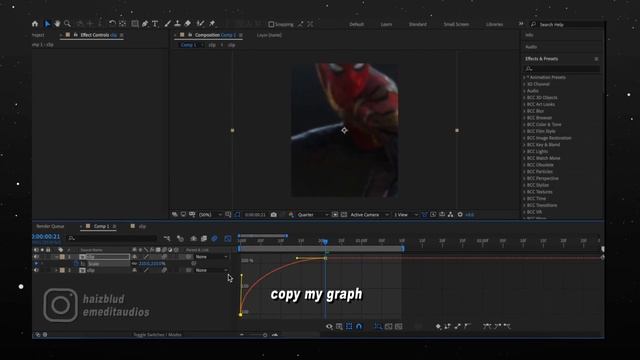Open Effects & Presets panel menu
The image size is (640, 360).
(596, 59)
